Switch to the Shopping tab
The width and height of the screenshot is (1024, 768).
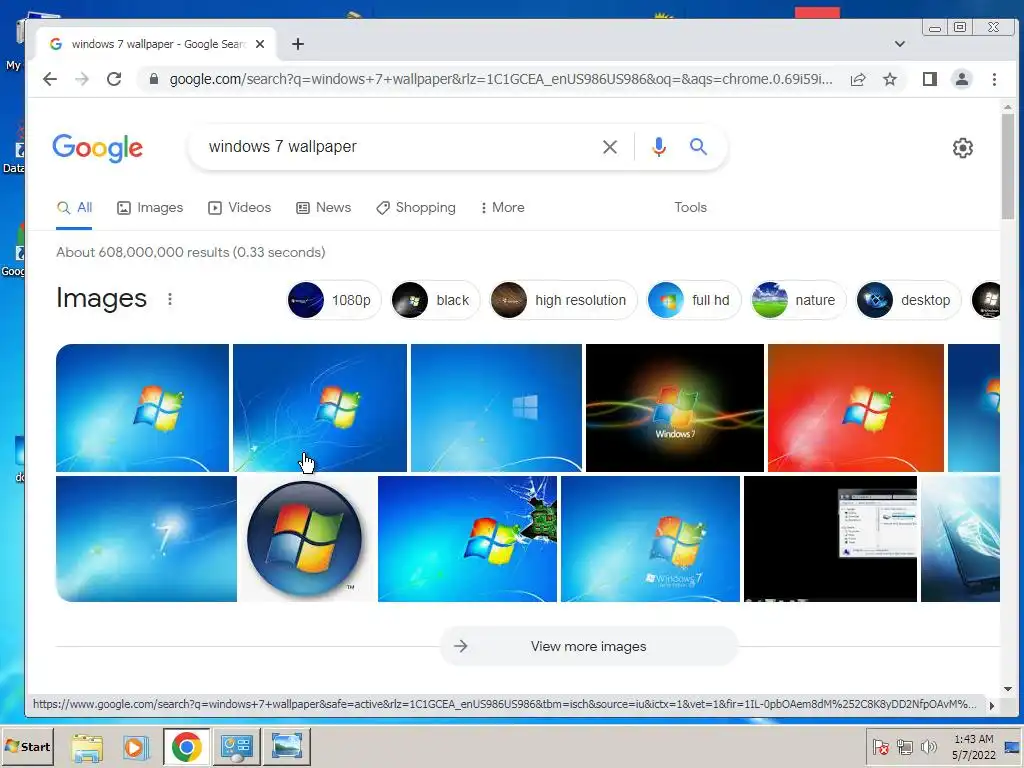[416, 208]
